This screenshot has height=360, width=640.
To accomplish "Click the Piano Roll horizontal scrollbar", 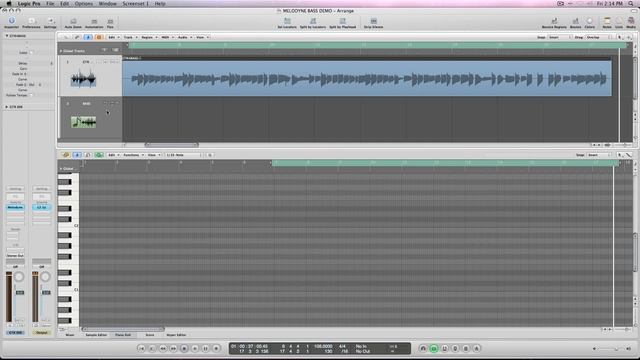I will [123, 329].
